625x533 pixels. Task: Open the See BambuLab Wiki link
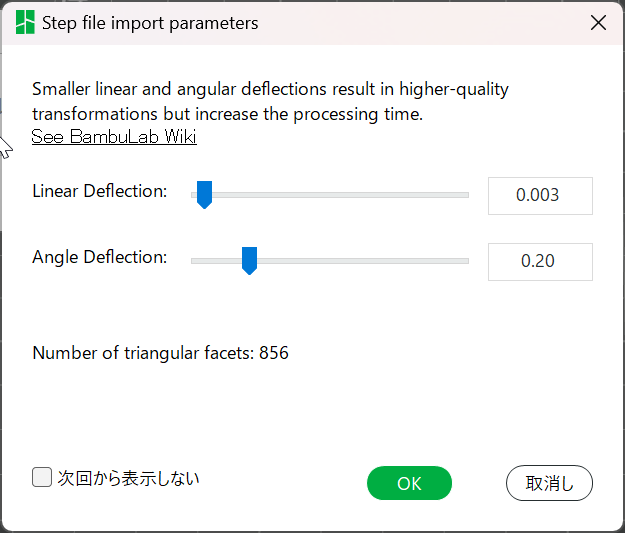pyautogui.click(x=114, y=137)
